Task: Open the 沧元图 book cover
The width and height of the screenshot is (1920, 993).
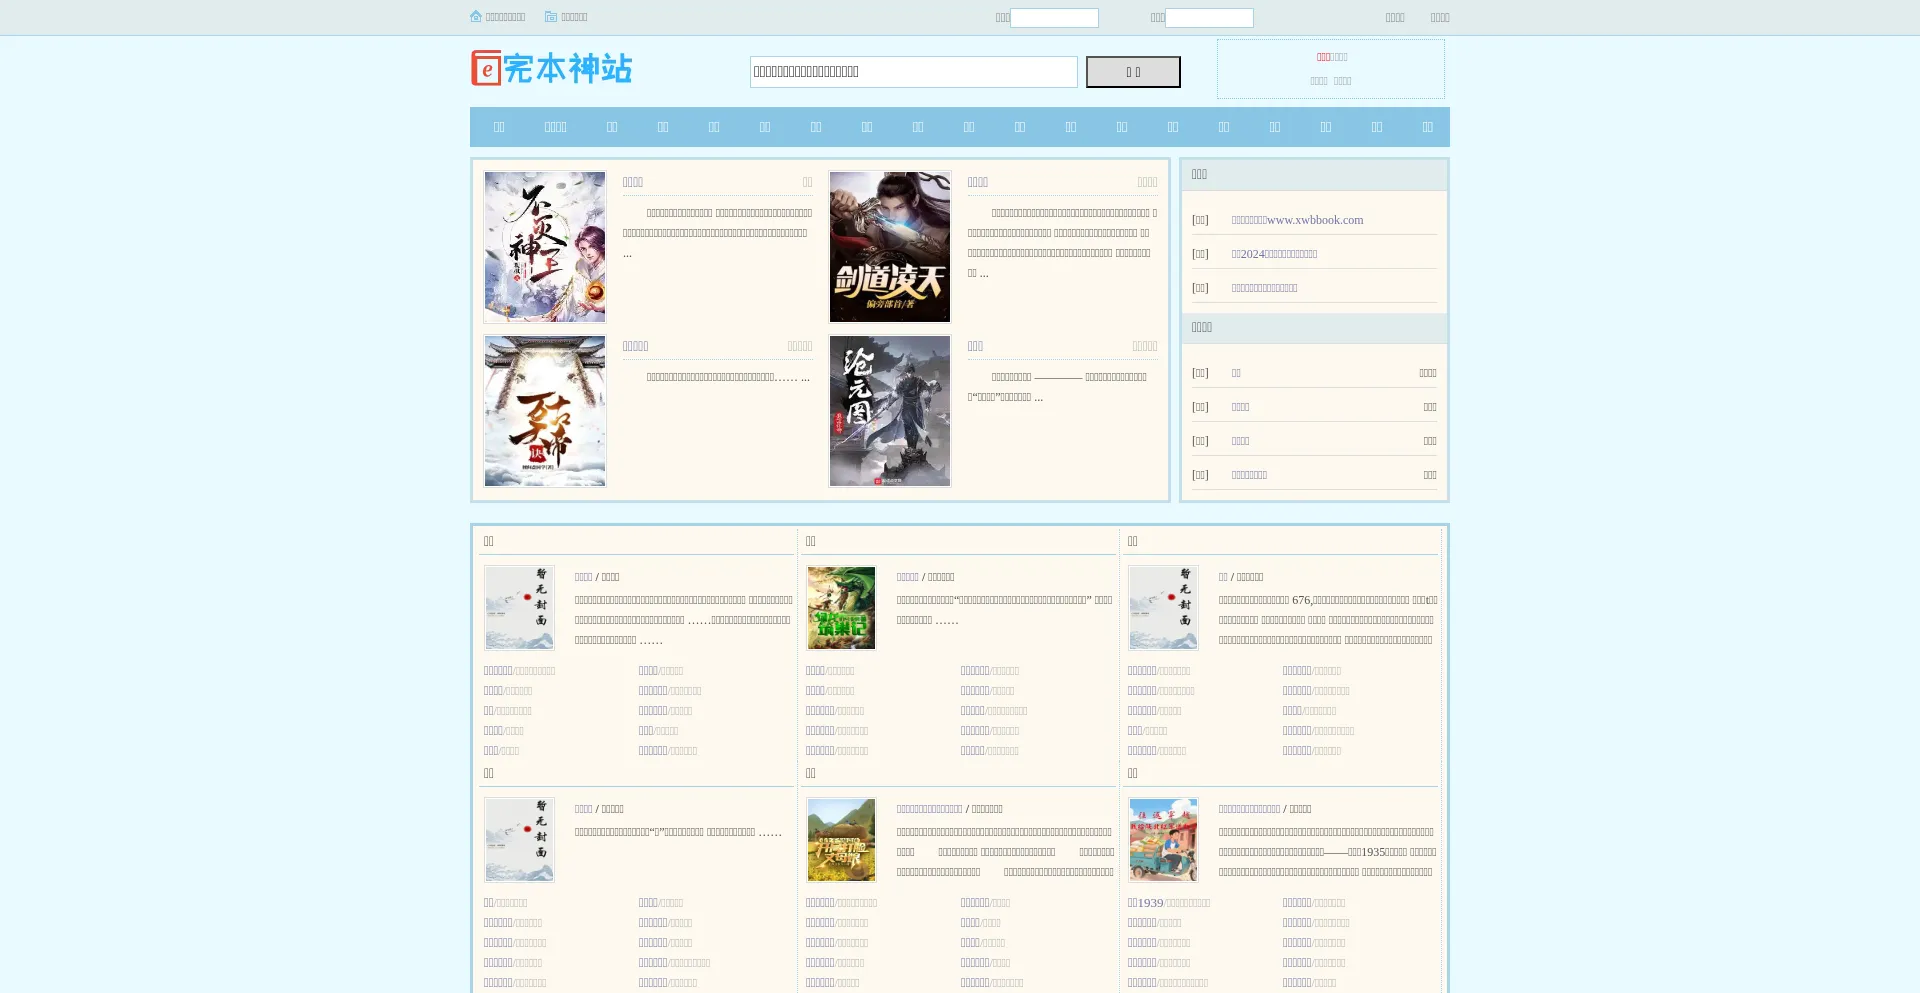Action: coord(890,411)
